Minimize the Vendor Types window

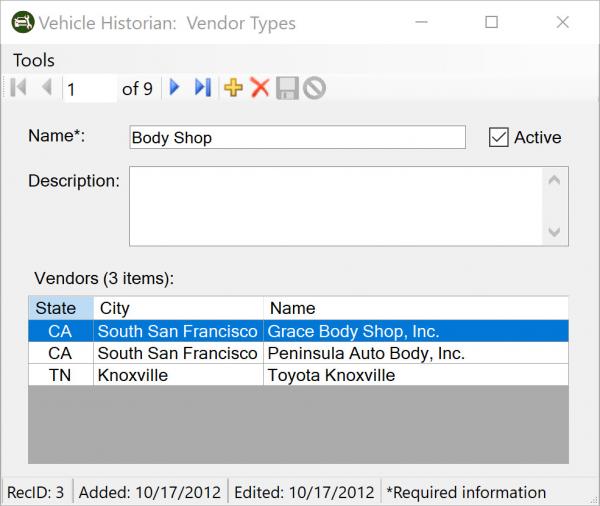point(421,22)
